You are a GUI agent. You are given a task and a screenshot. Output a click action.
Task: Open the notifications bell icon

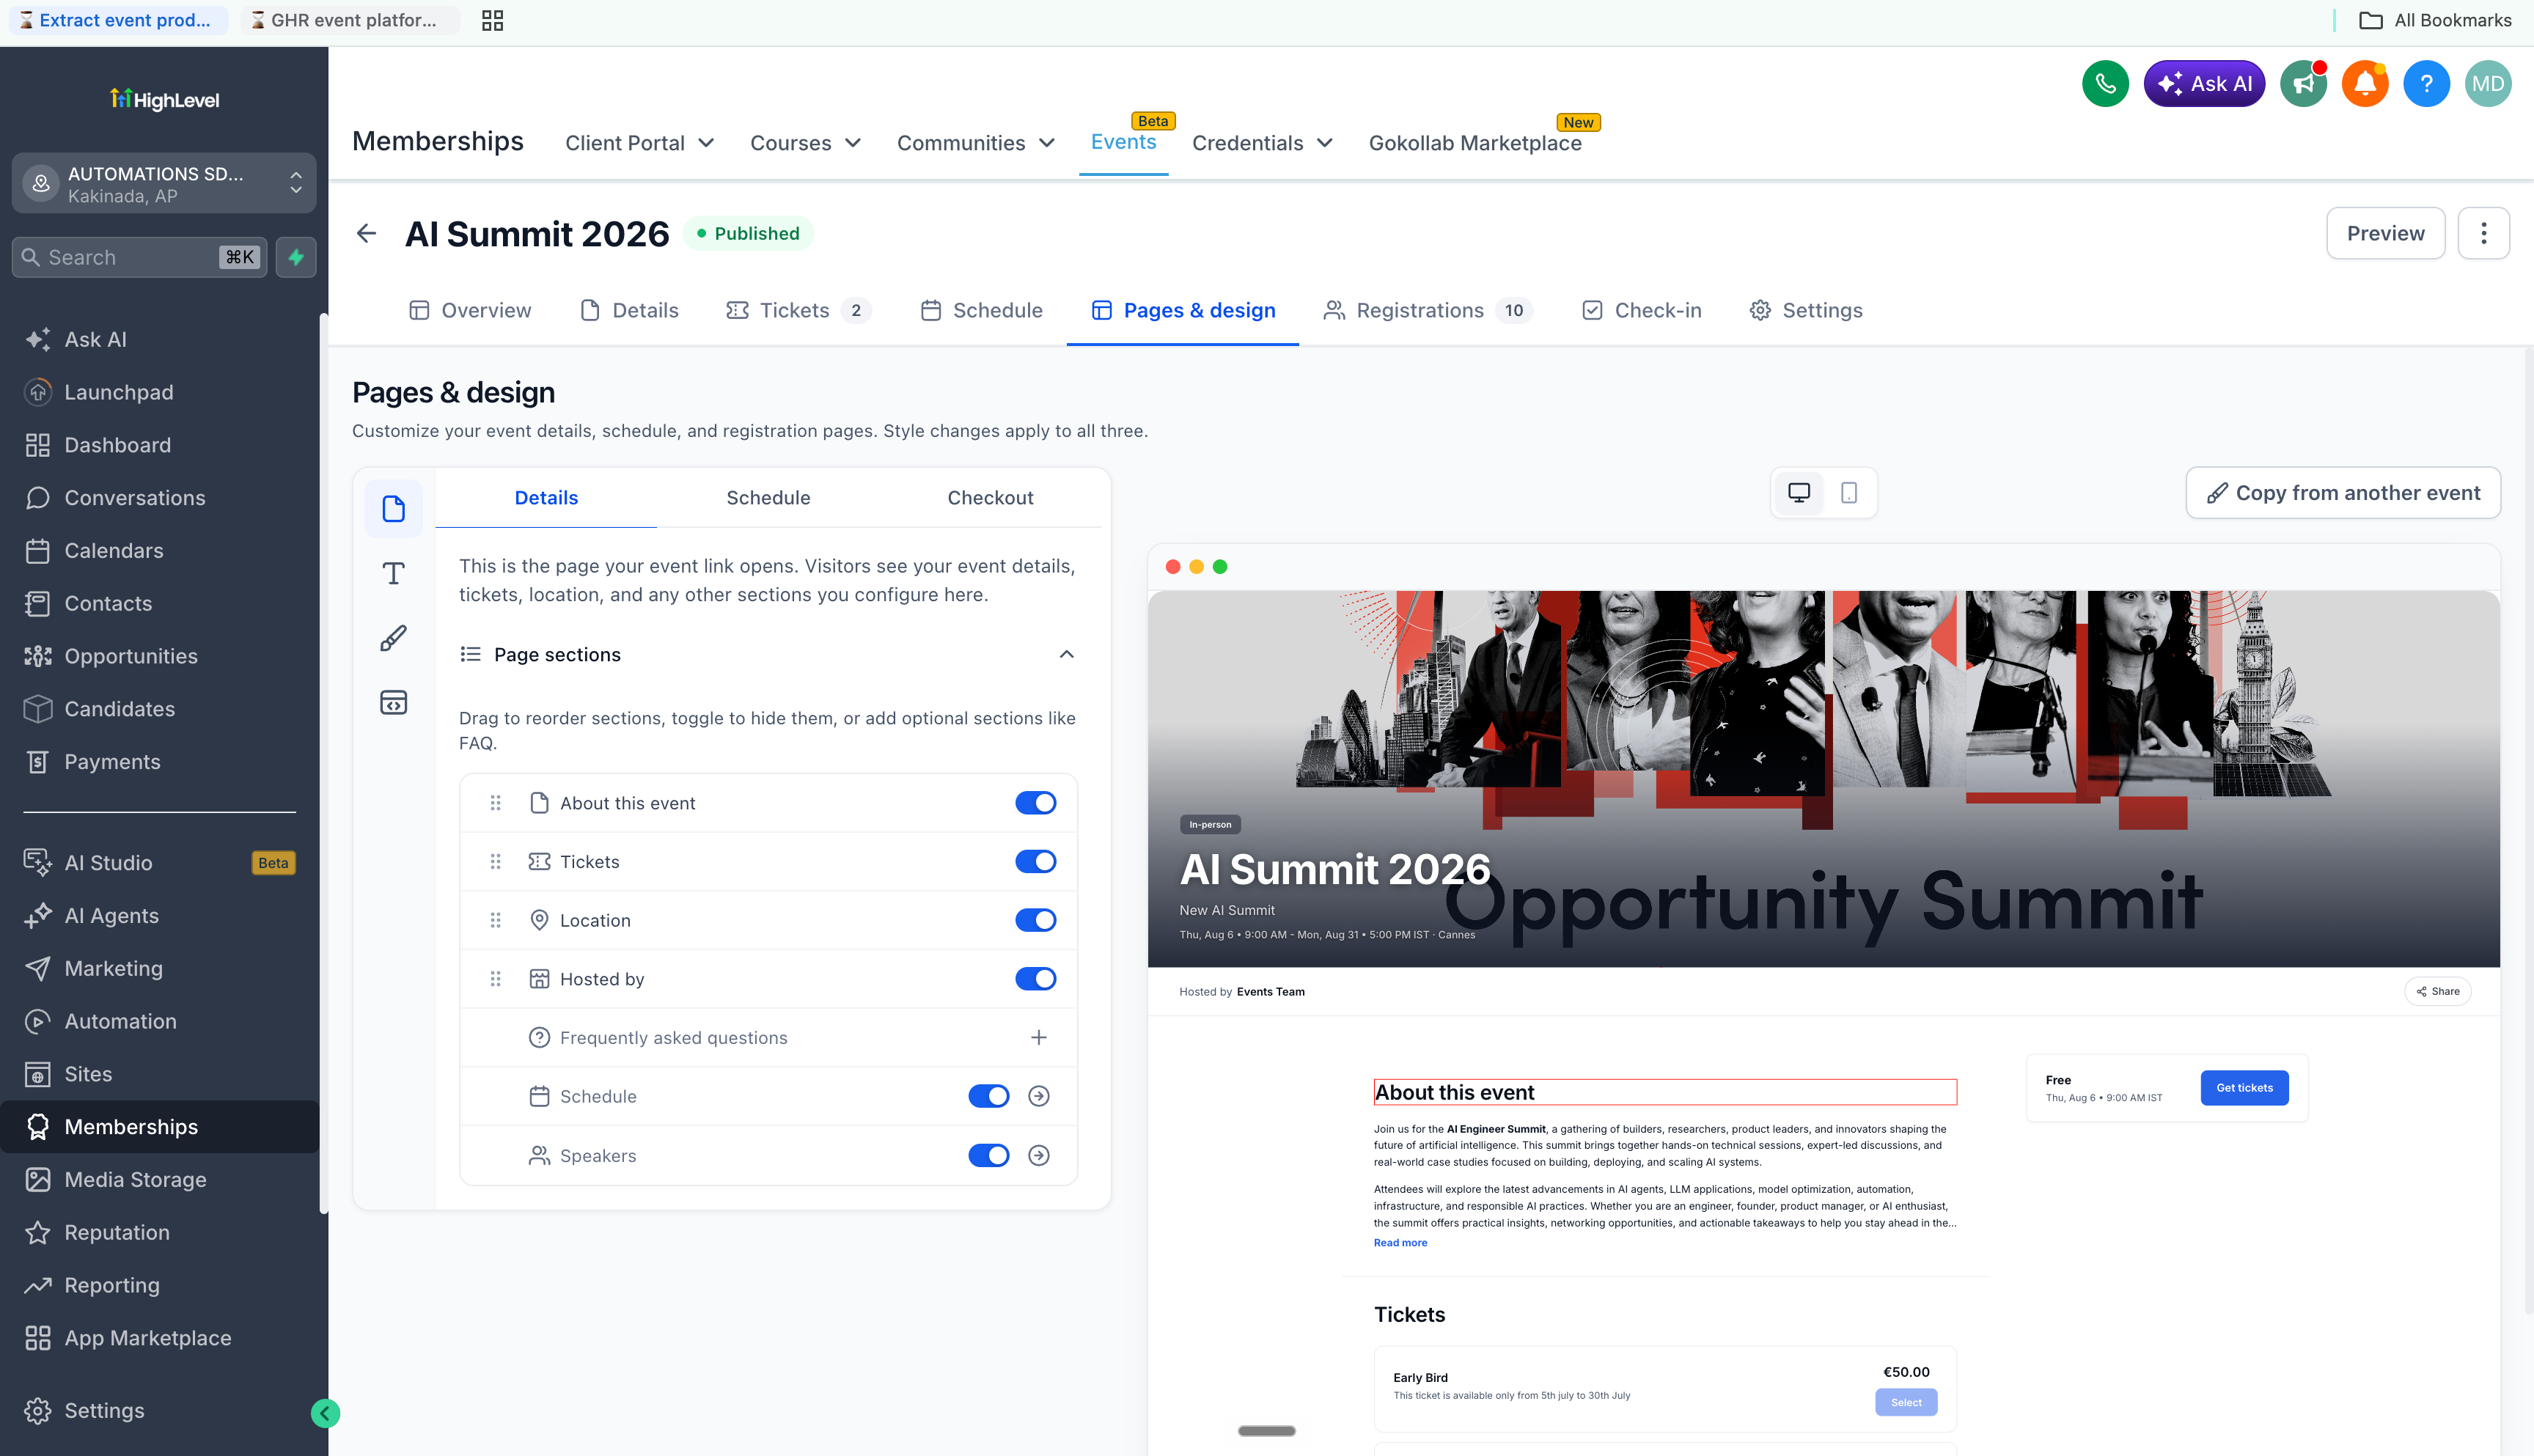pos(2365,84)
